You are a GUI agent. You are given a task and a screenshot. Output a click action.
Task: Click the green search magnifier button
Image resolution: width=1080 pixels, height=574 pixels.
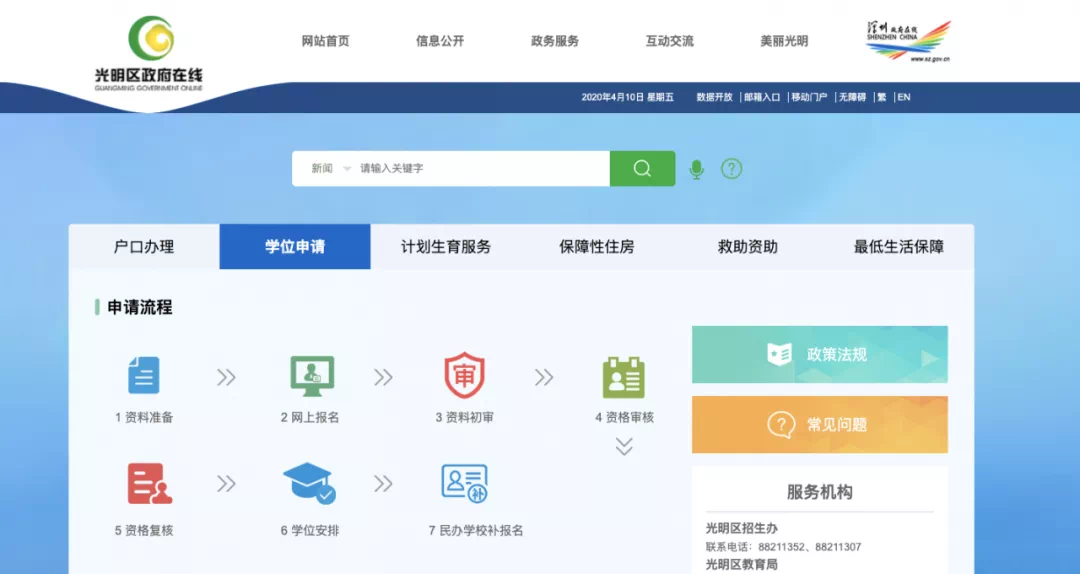click(642, 168)
